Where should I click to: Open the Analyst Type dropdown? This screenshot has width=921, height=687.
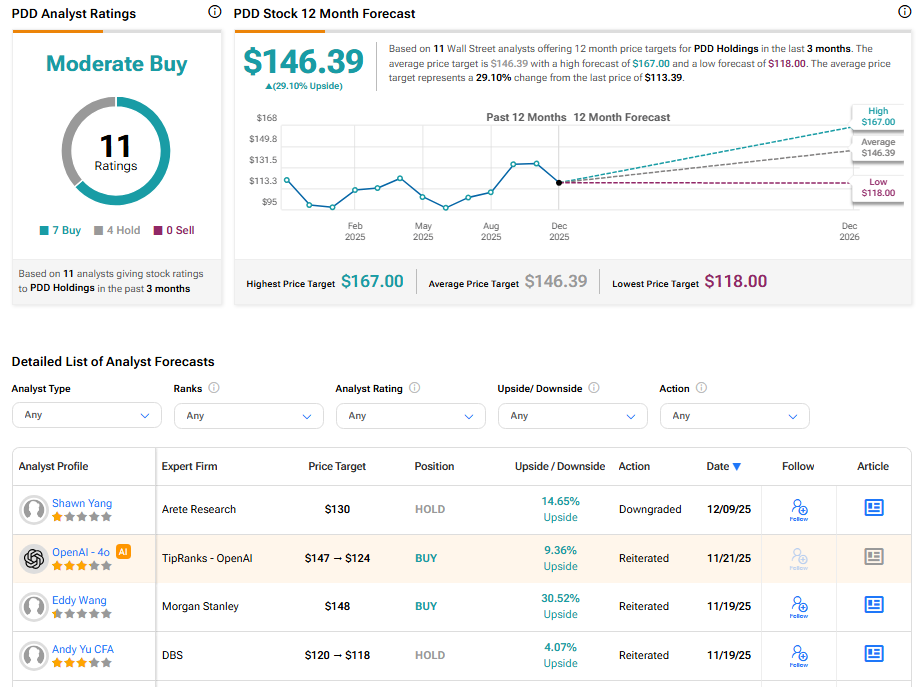[86, 416]
